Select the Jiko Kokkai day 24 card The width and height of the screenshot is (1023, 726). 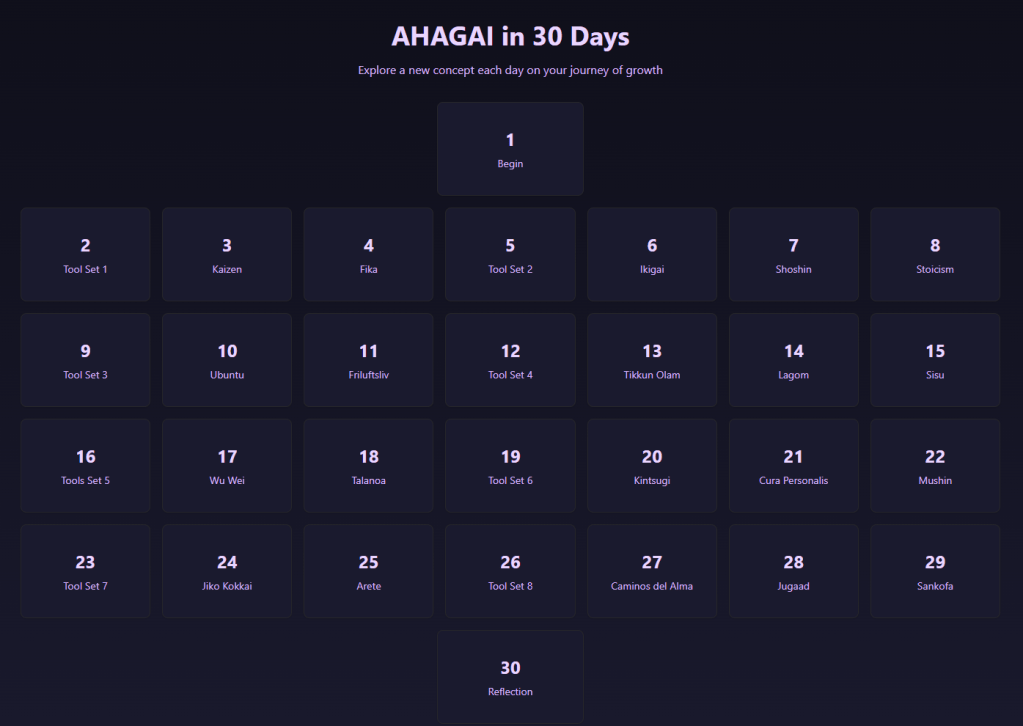coord(227,572)
